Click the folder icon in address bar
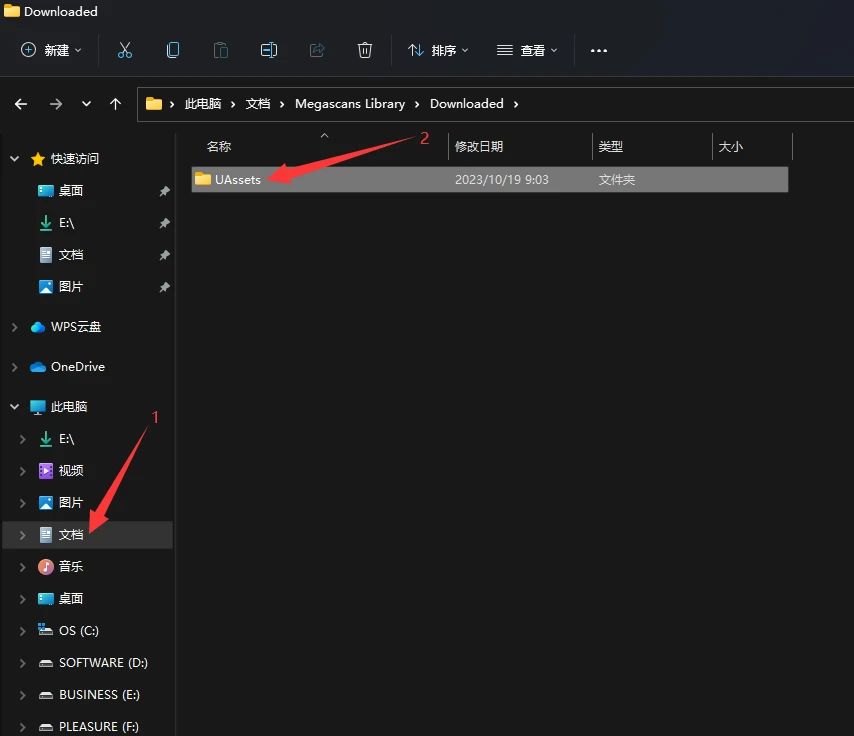Screen dimensions: 854x736 [x=154, y=104]
